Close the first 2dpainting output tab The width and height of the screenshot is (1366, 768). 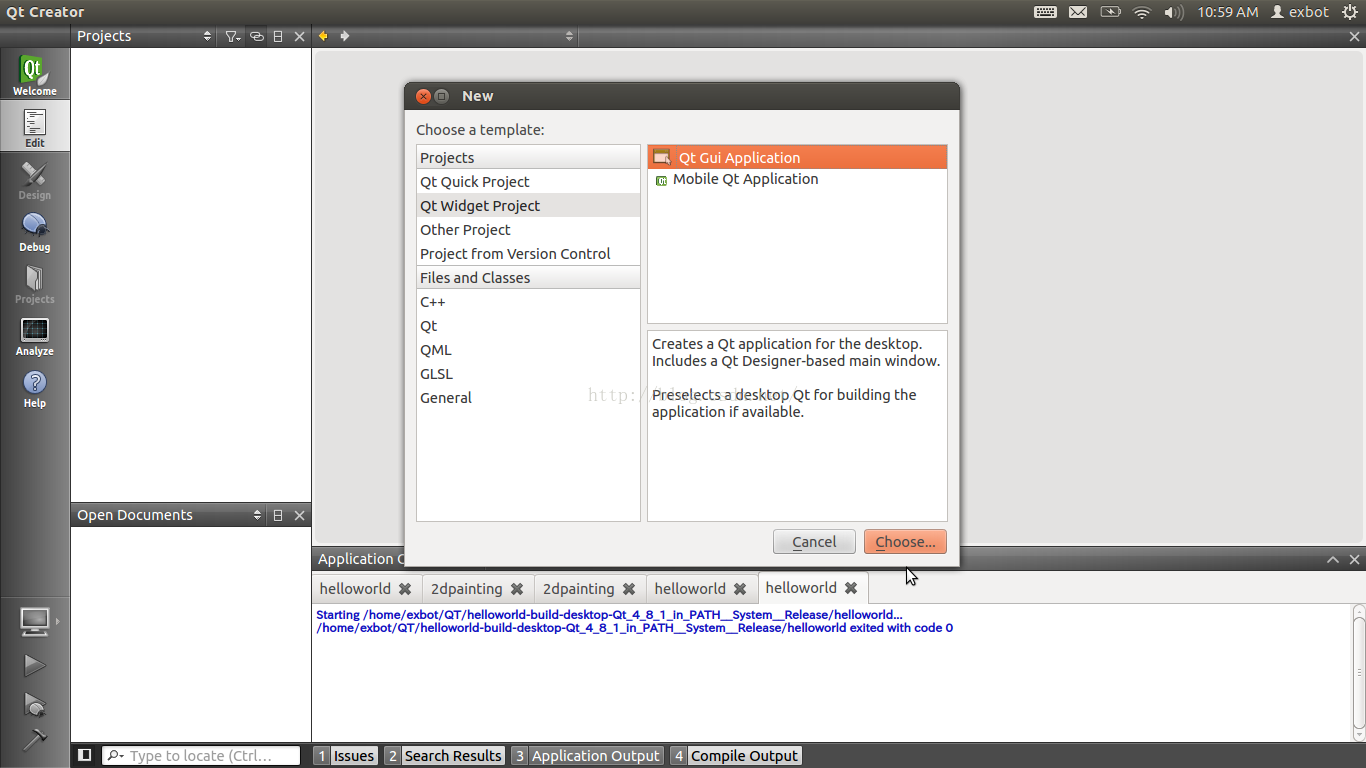(x=517, y=589)
